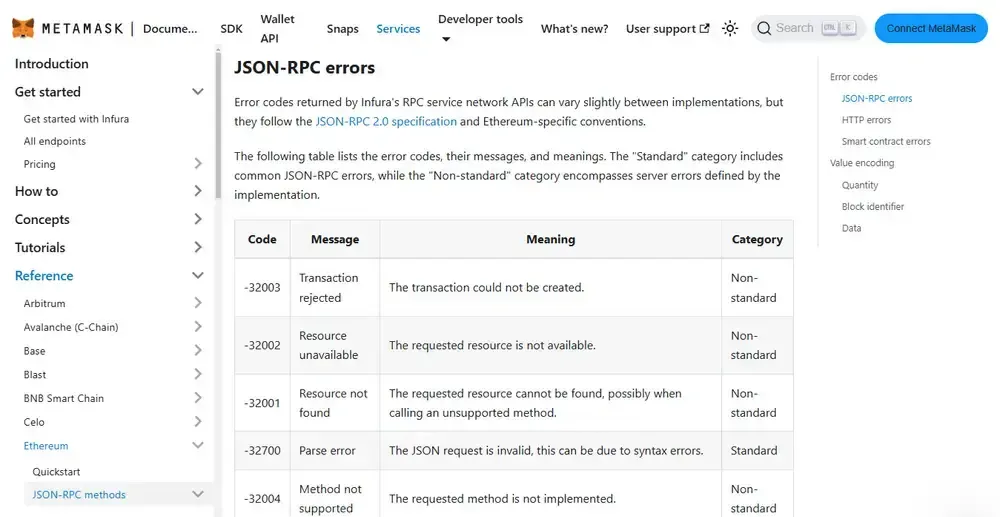Viewport: 1000px width, 517px height.
Task: Collapse the Get started section chevron
Action: coord(198,92)
